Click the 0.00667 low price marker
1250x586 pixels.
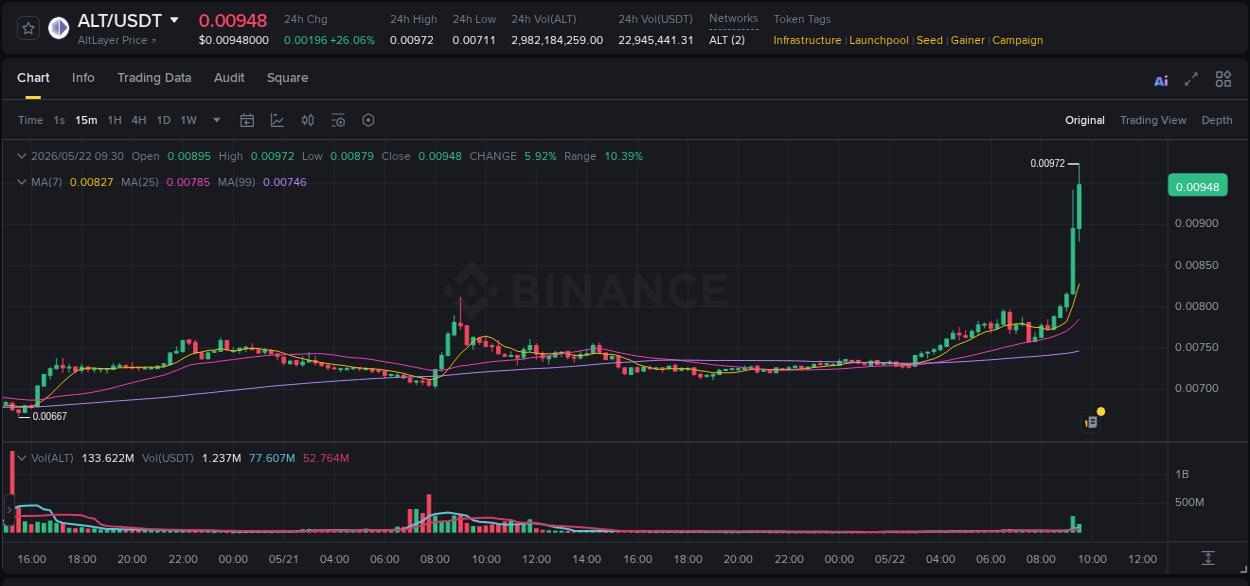coord(50,416)
